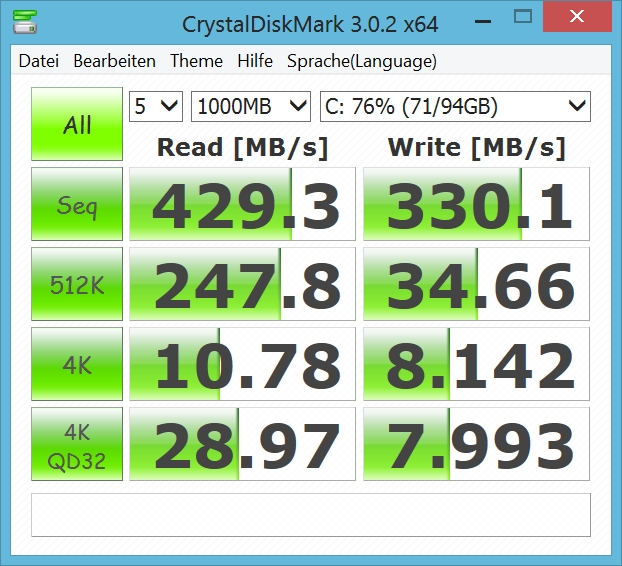Start the 4K benchmark test
This screenshot has height=566, width=622.
[x=77, y=364]
